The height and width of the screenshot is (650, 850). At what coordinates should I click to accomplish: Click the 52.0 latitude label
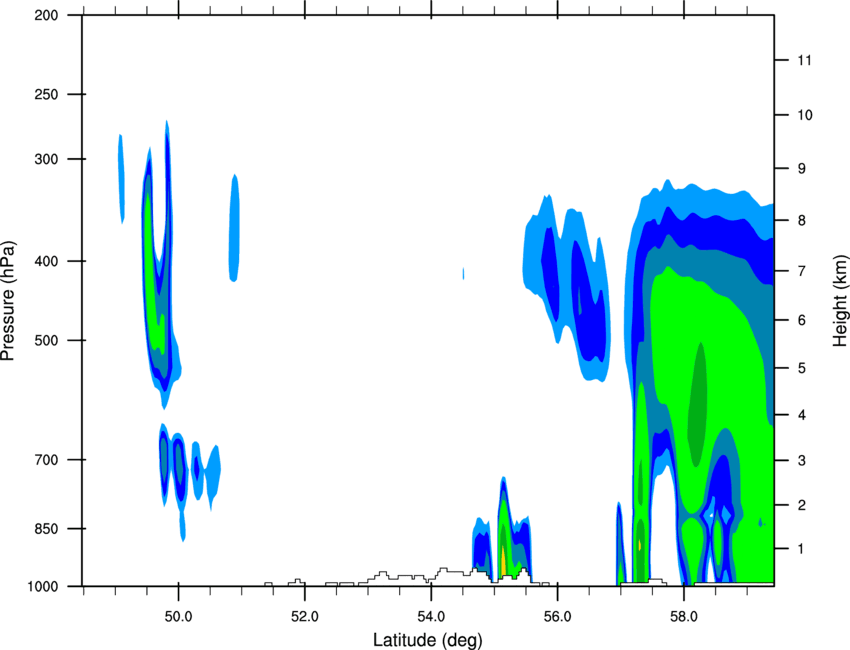point(305,617)
